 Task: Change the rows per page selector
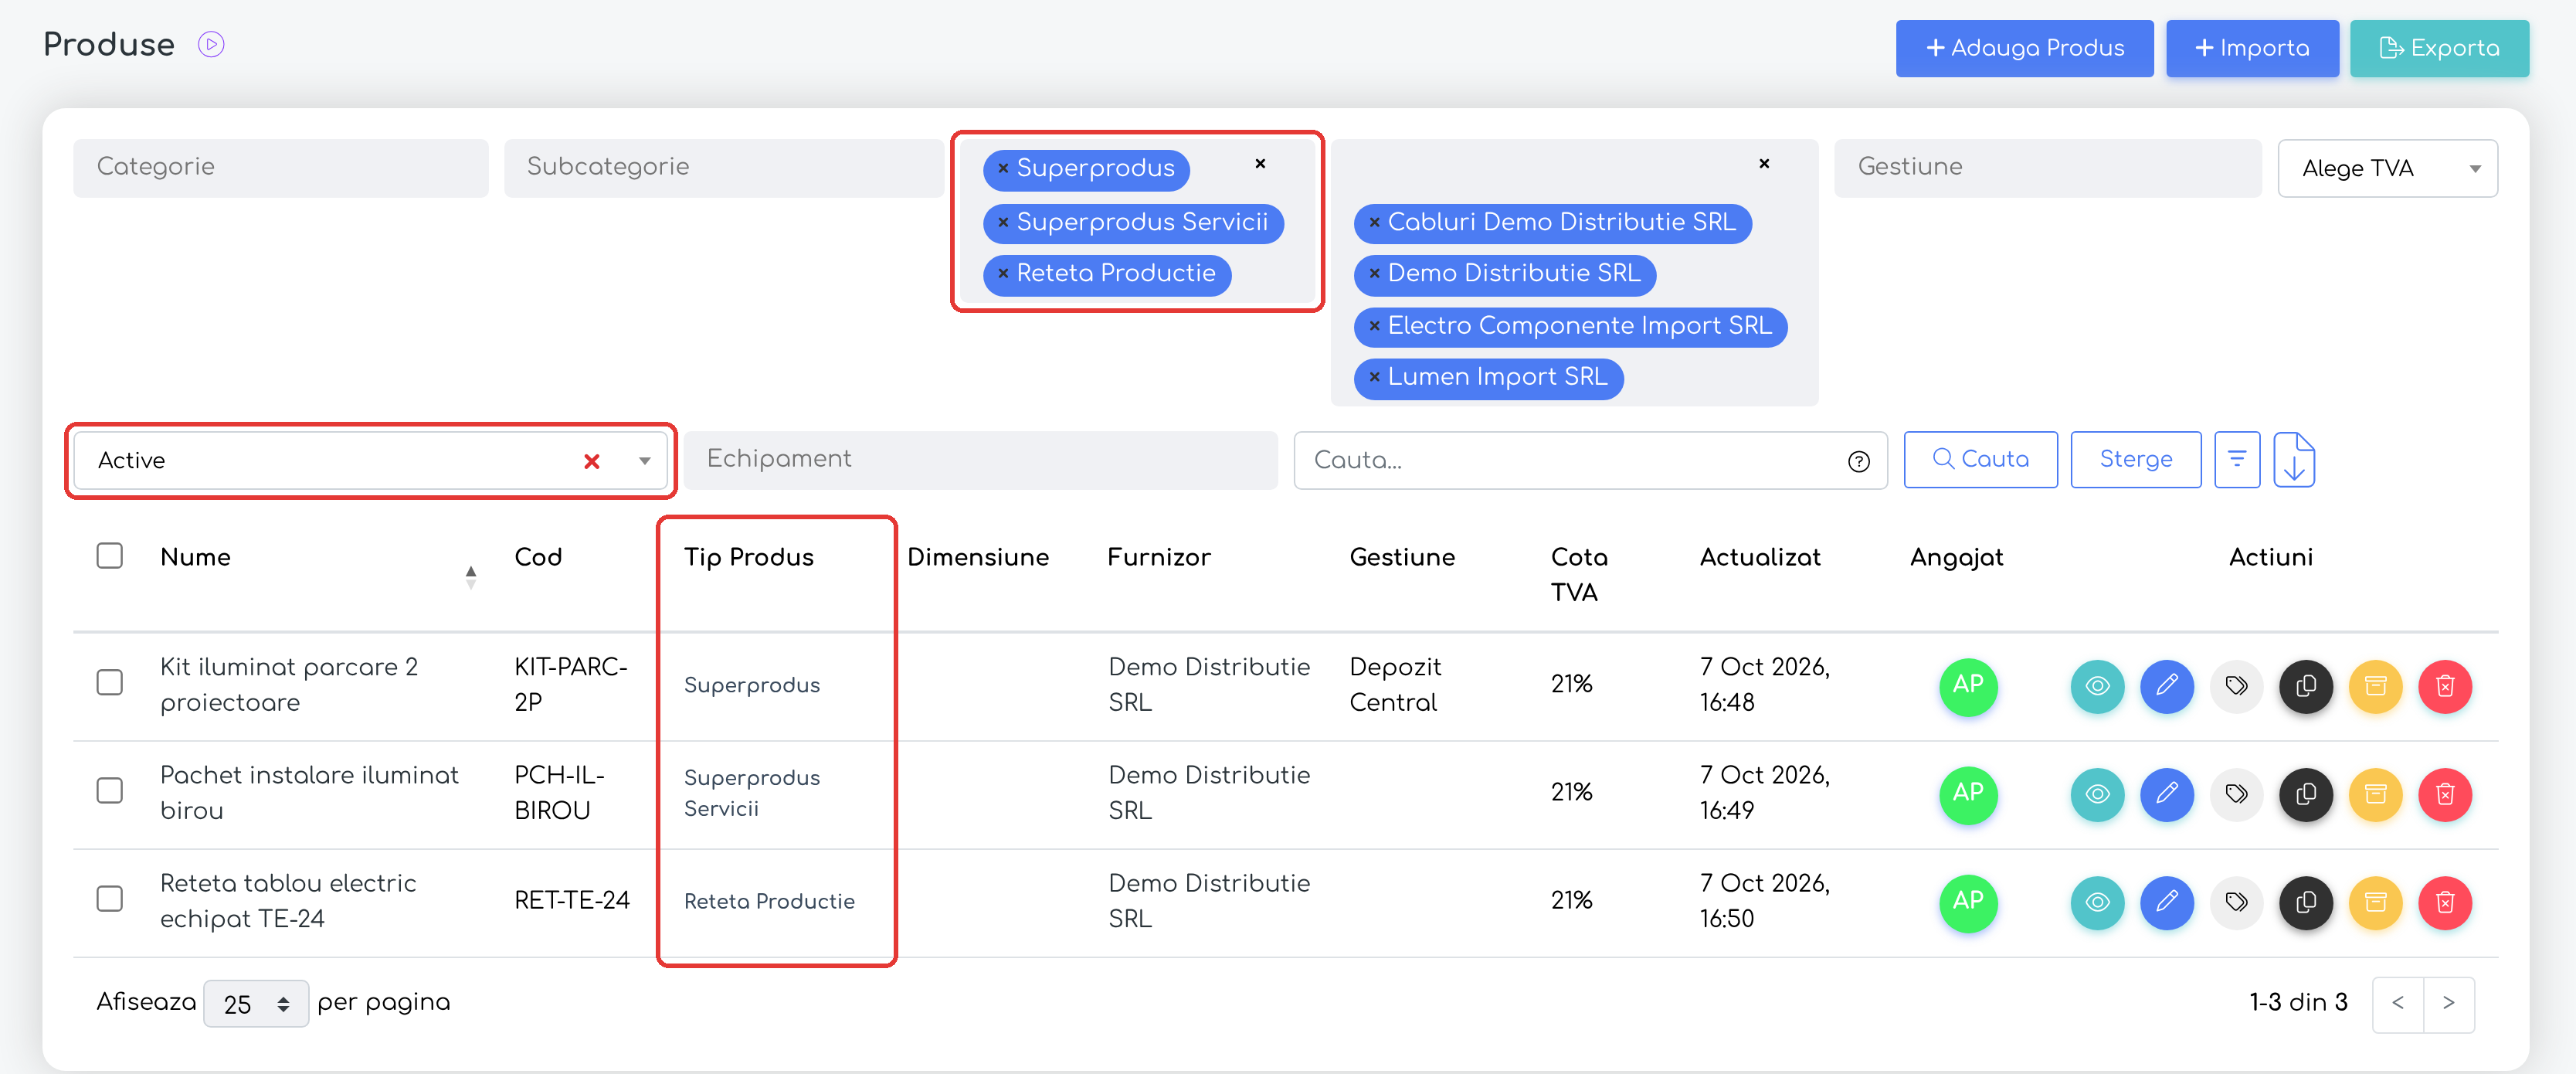coord(256,1003)
